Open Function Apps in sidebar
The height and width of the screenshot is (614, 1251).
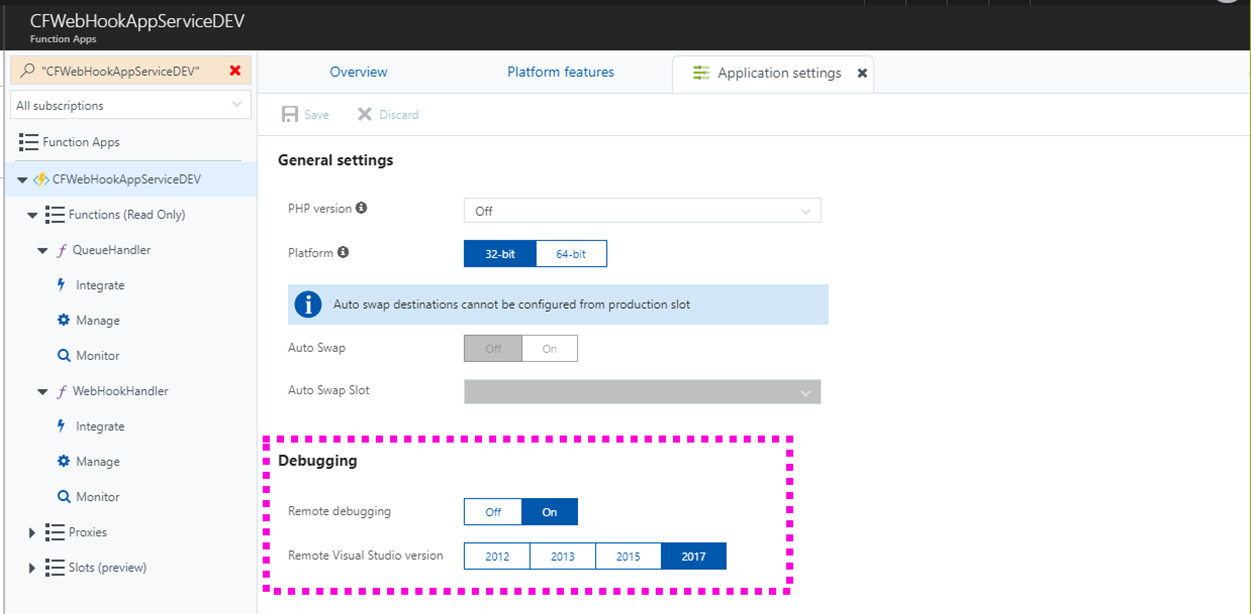pyautogui.click(x=81, y=142)
